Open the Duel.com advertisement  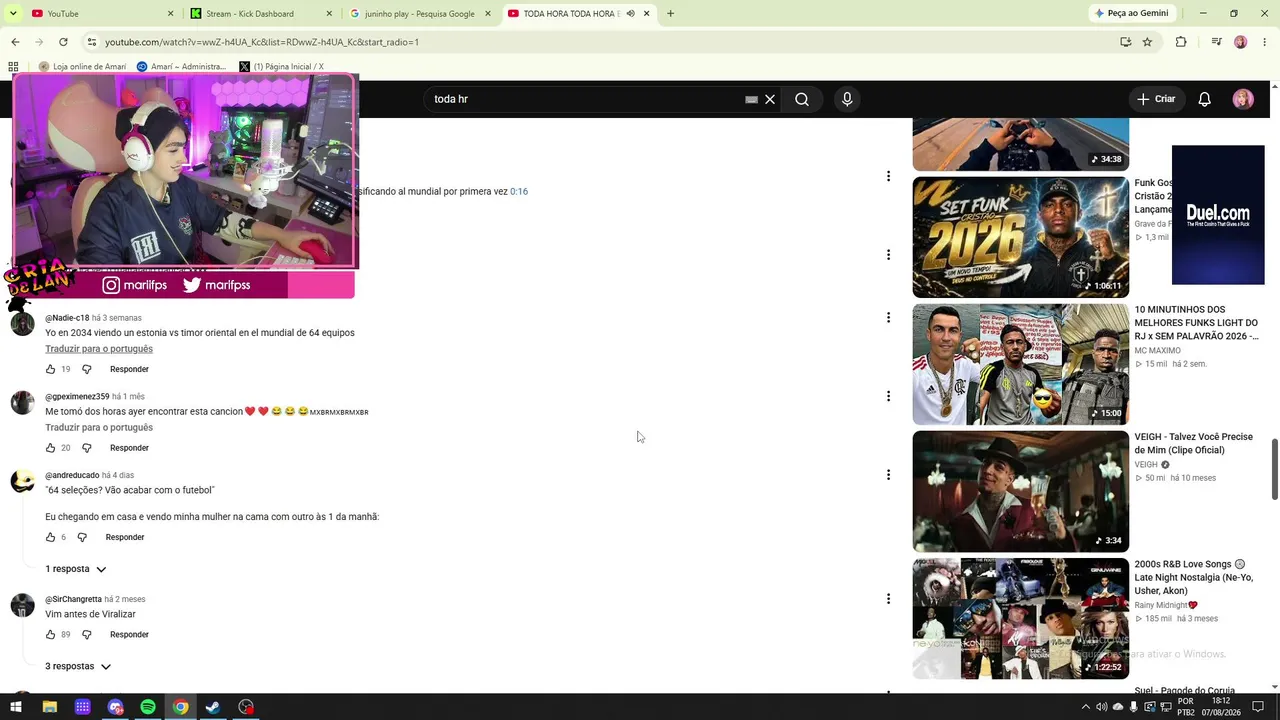tap(1218, 215)
